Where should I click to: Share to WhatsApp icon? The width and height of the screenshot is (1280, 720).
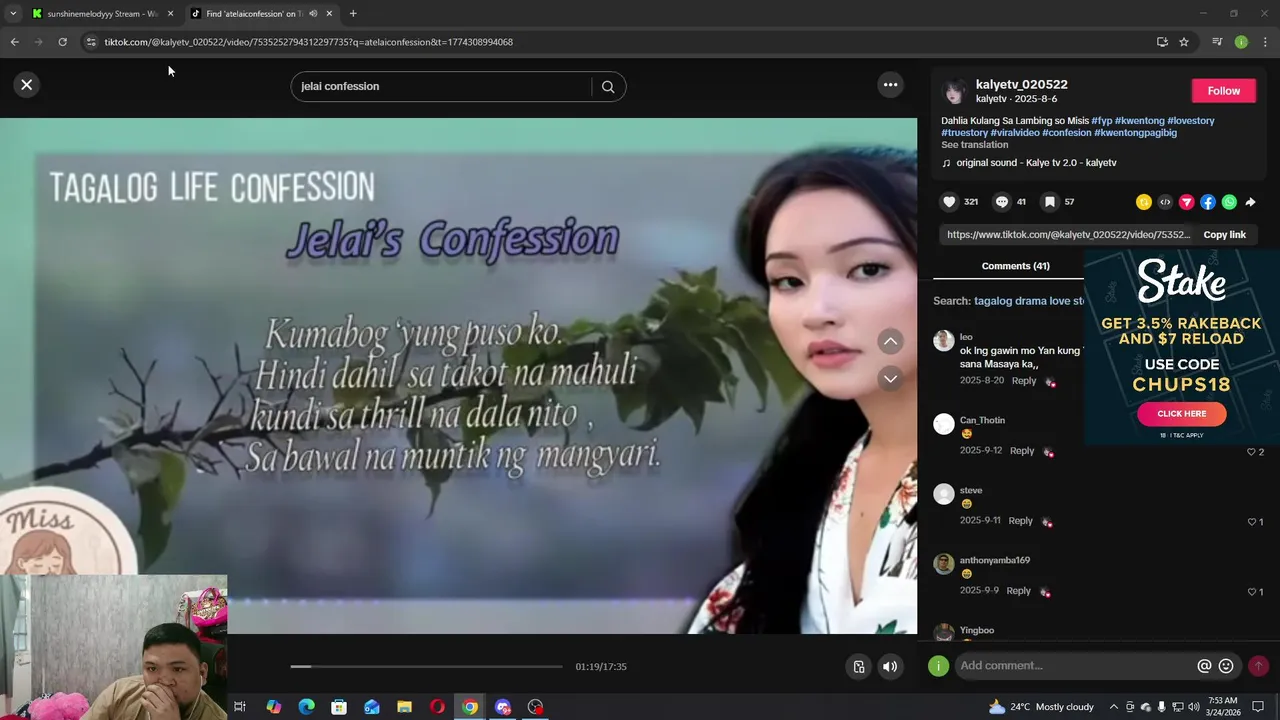(x=1229, y=202)
